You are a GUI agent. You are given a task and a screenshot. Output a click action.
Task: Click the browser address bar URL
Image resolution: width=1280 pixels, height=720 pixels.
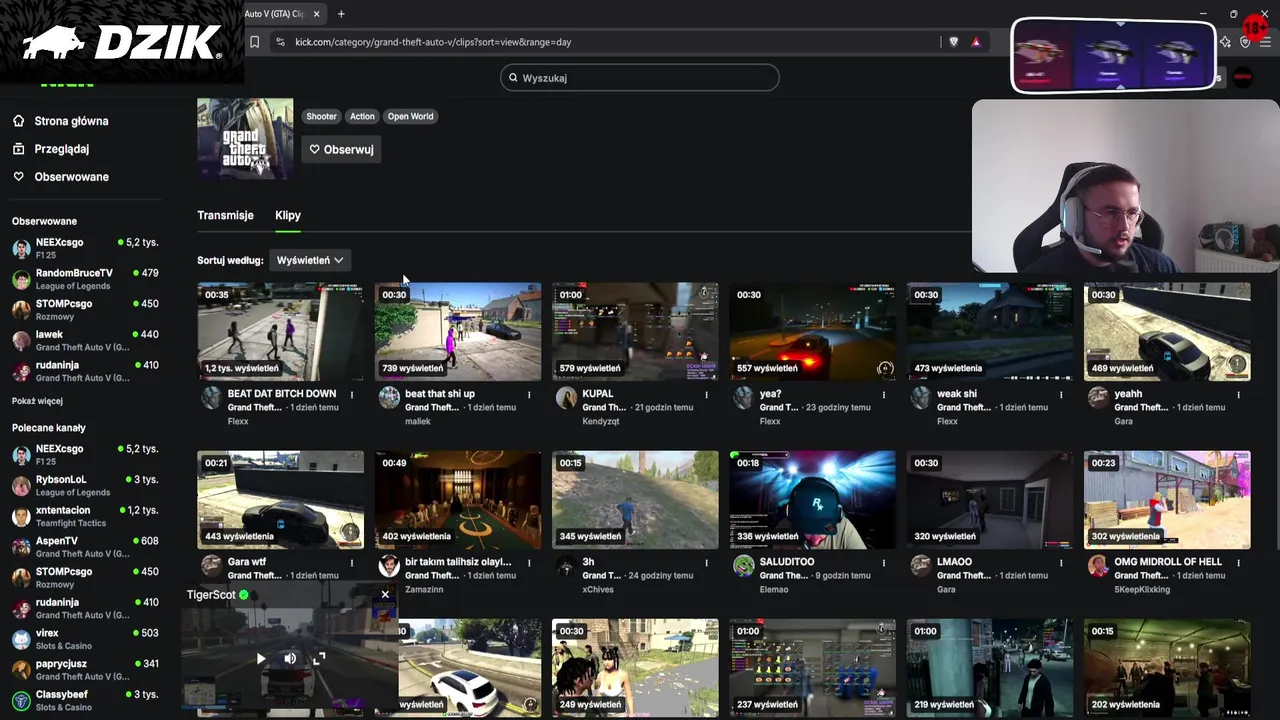(x=433, y=42)
